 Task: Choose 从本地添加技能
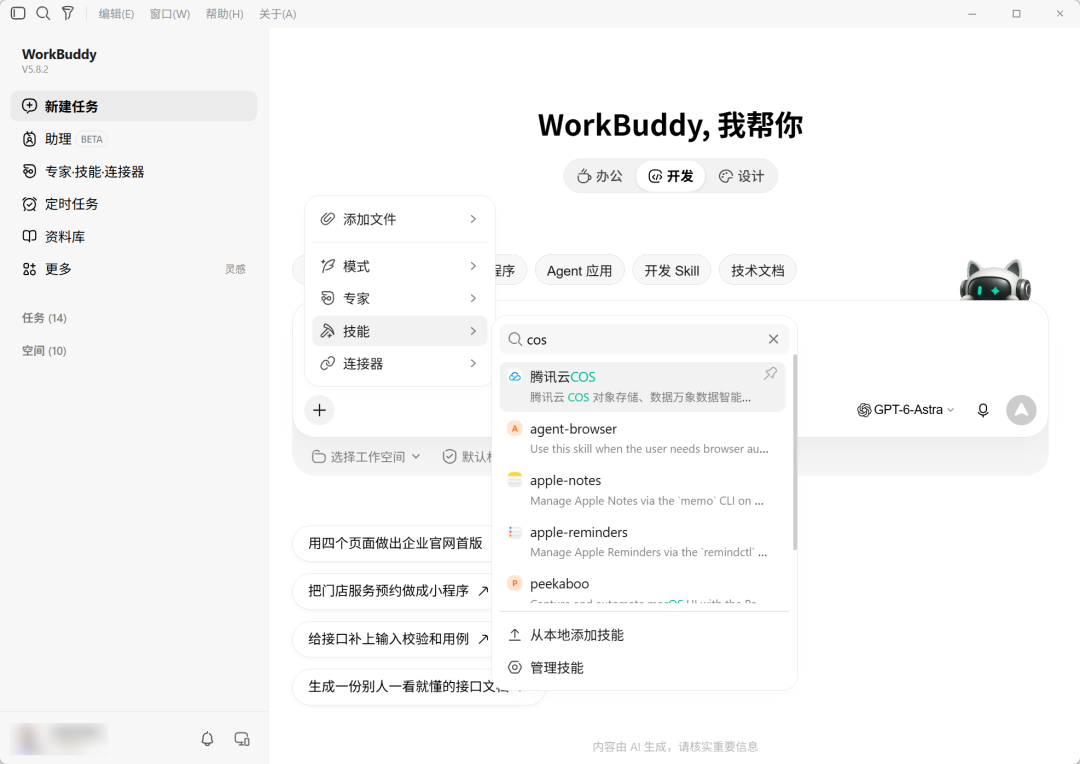[644, 635]
